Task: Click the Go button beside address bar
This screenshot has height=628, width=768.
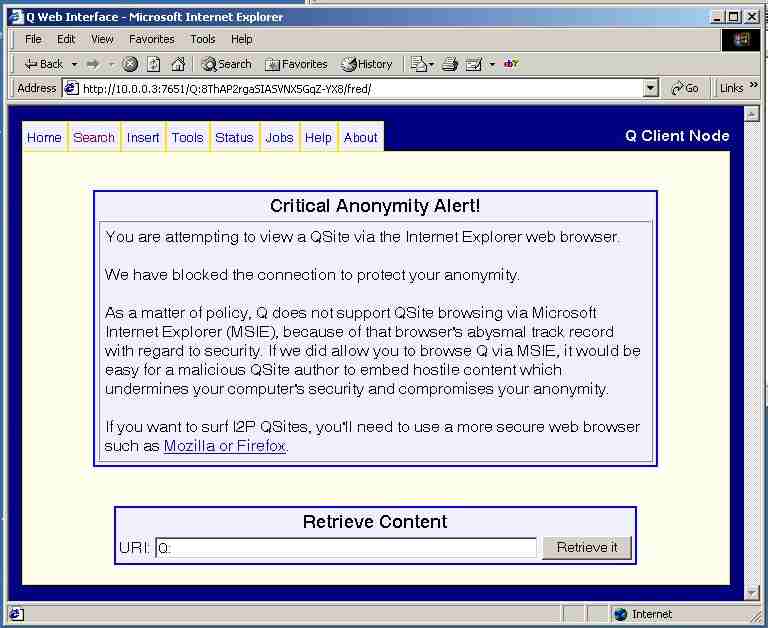Action: click(x=685, y=88)
